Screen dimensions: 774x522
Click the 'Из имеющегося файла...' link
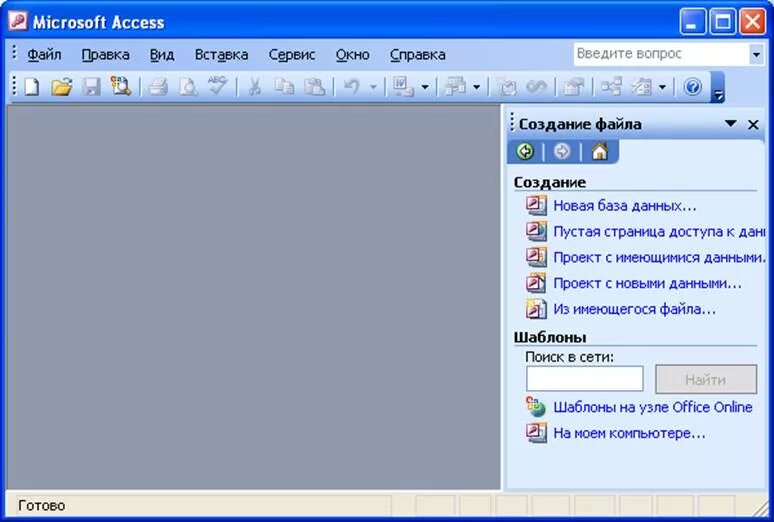634,309
